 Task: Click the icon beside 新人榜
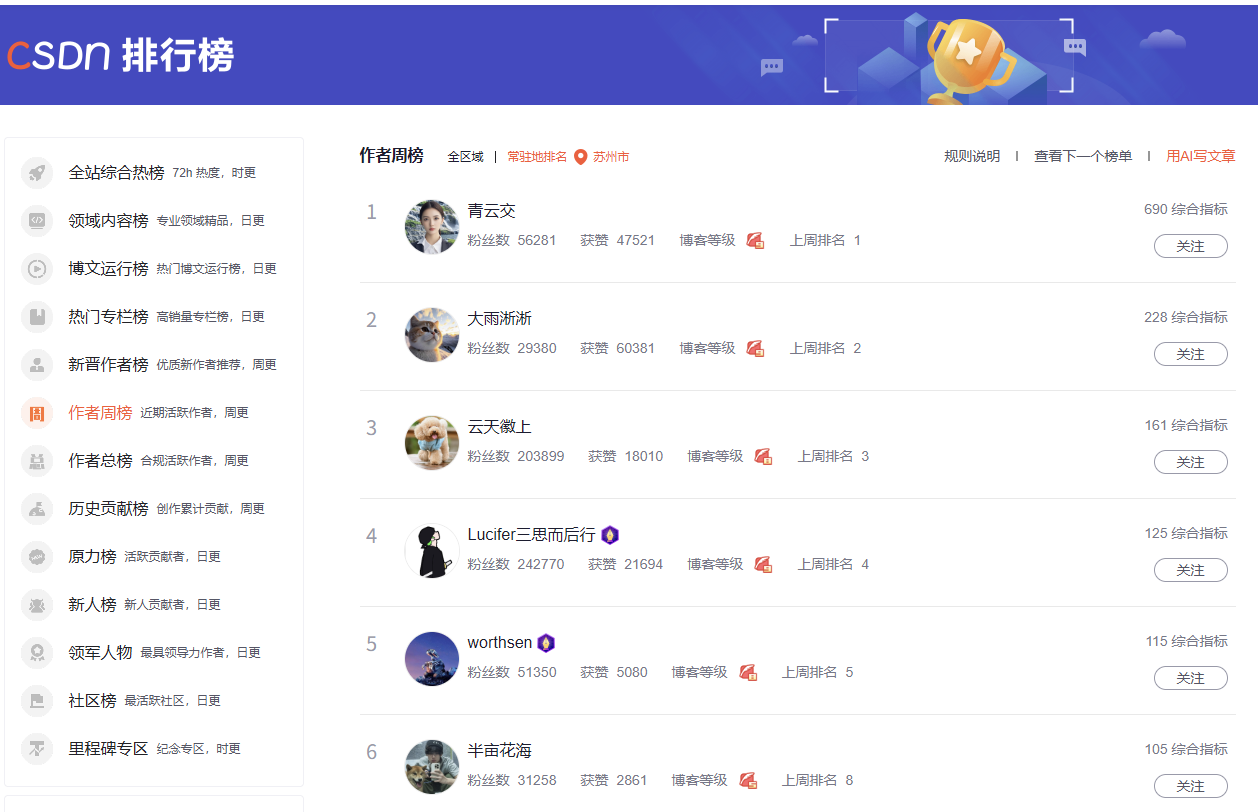(37, 605)
